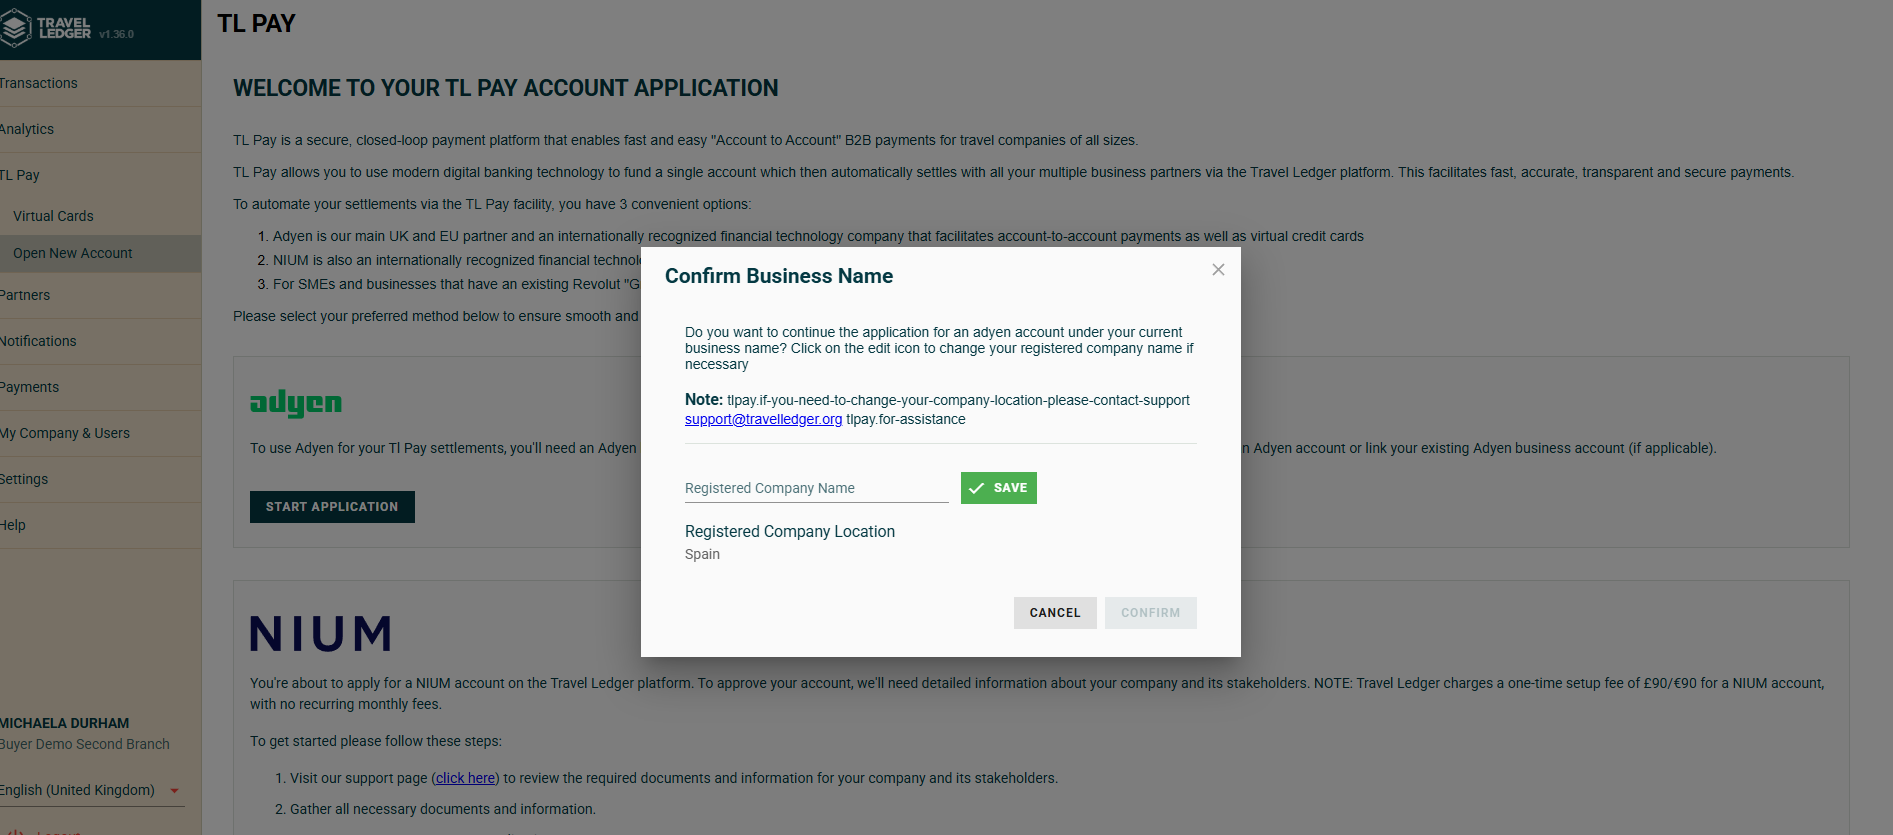Follow the "click here" support page link
Screen dimensions: 1893x835
tap(465, 778)
